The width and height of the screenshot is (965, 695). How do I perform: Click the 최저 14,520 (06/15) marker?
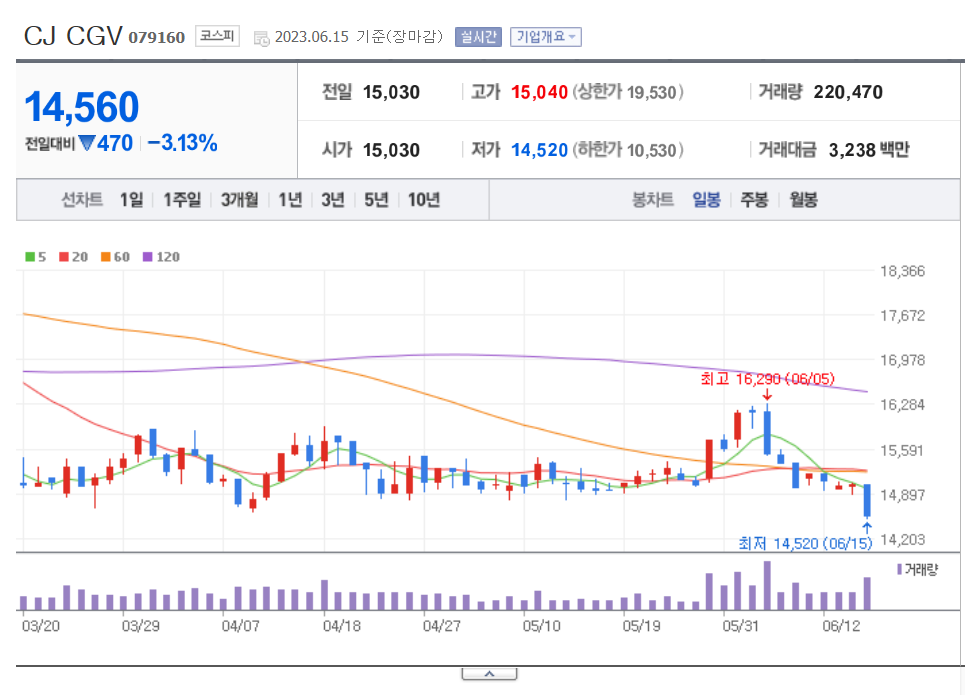coord(805,543)
